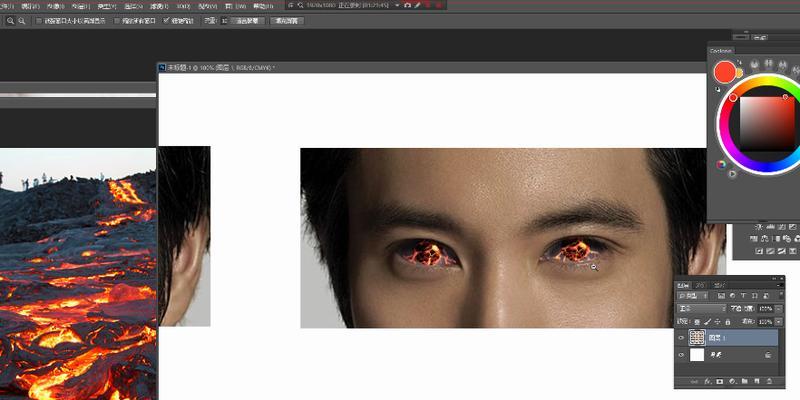The height and width of the screenshot is (400, 800).
Task: Click the hue ring red handle
Action: pyautogui.click(x=733, y=97)
